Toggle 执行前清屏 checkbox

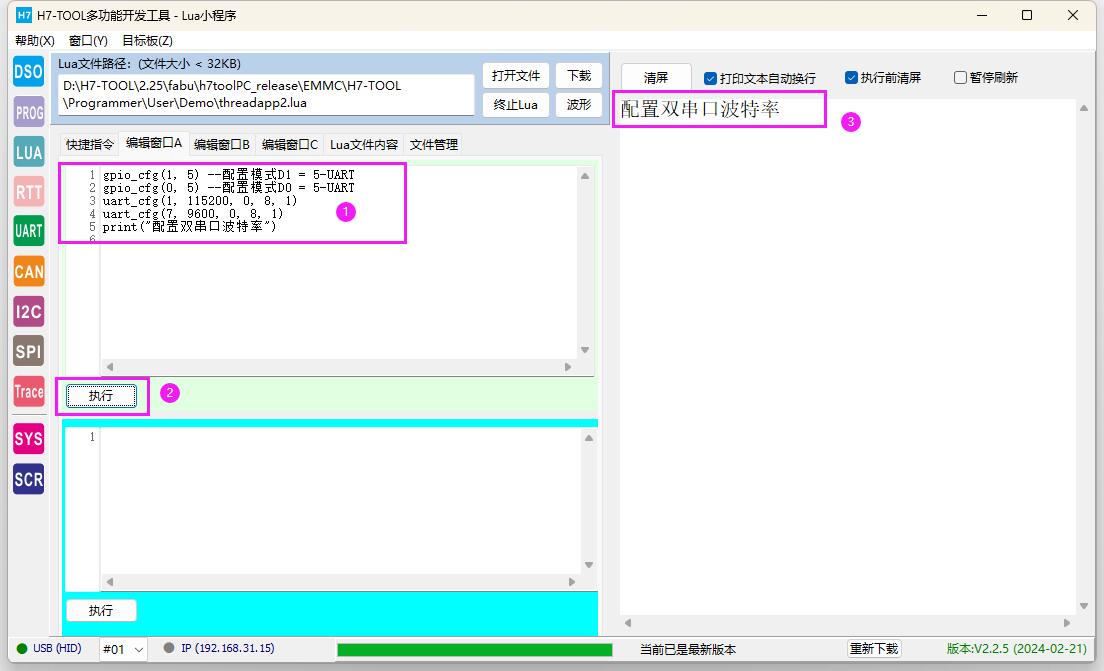851,77
